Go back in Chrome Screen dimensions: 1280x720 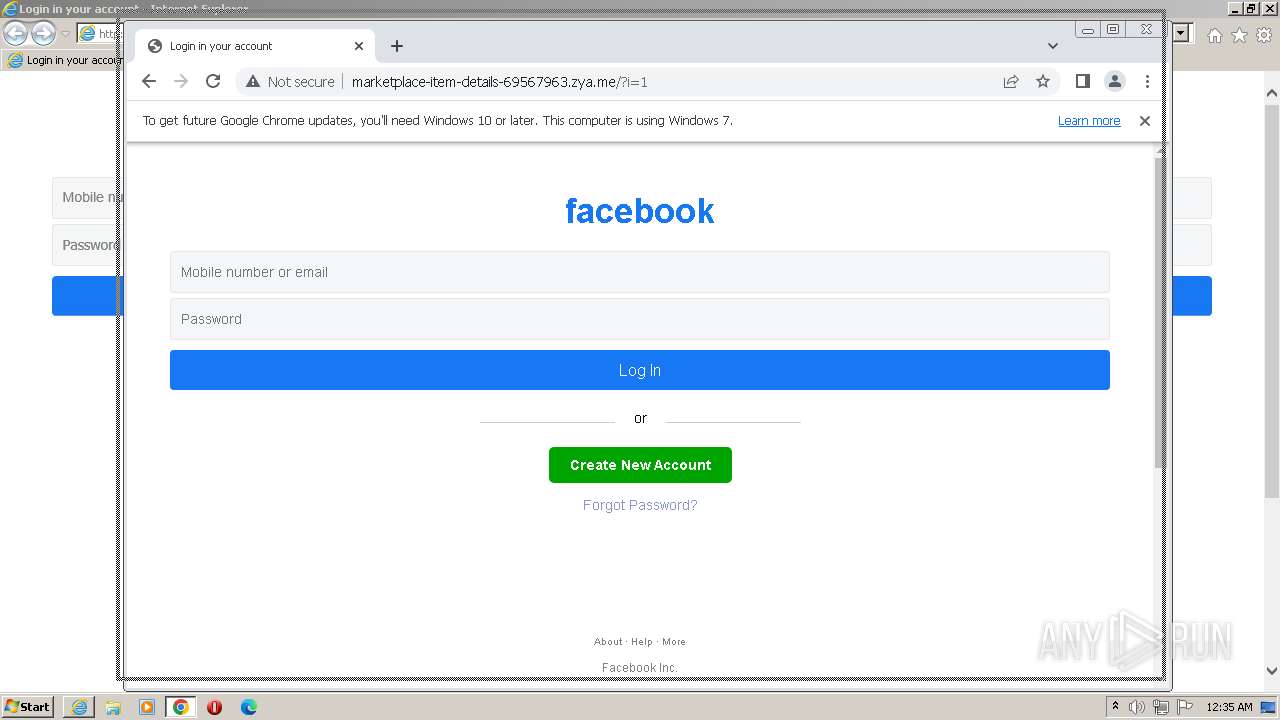(149, 82)
